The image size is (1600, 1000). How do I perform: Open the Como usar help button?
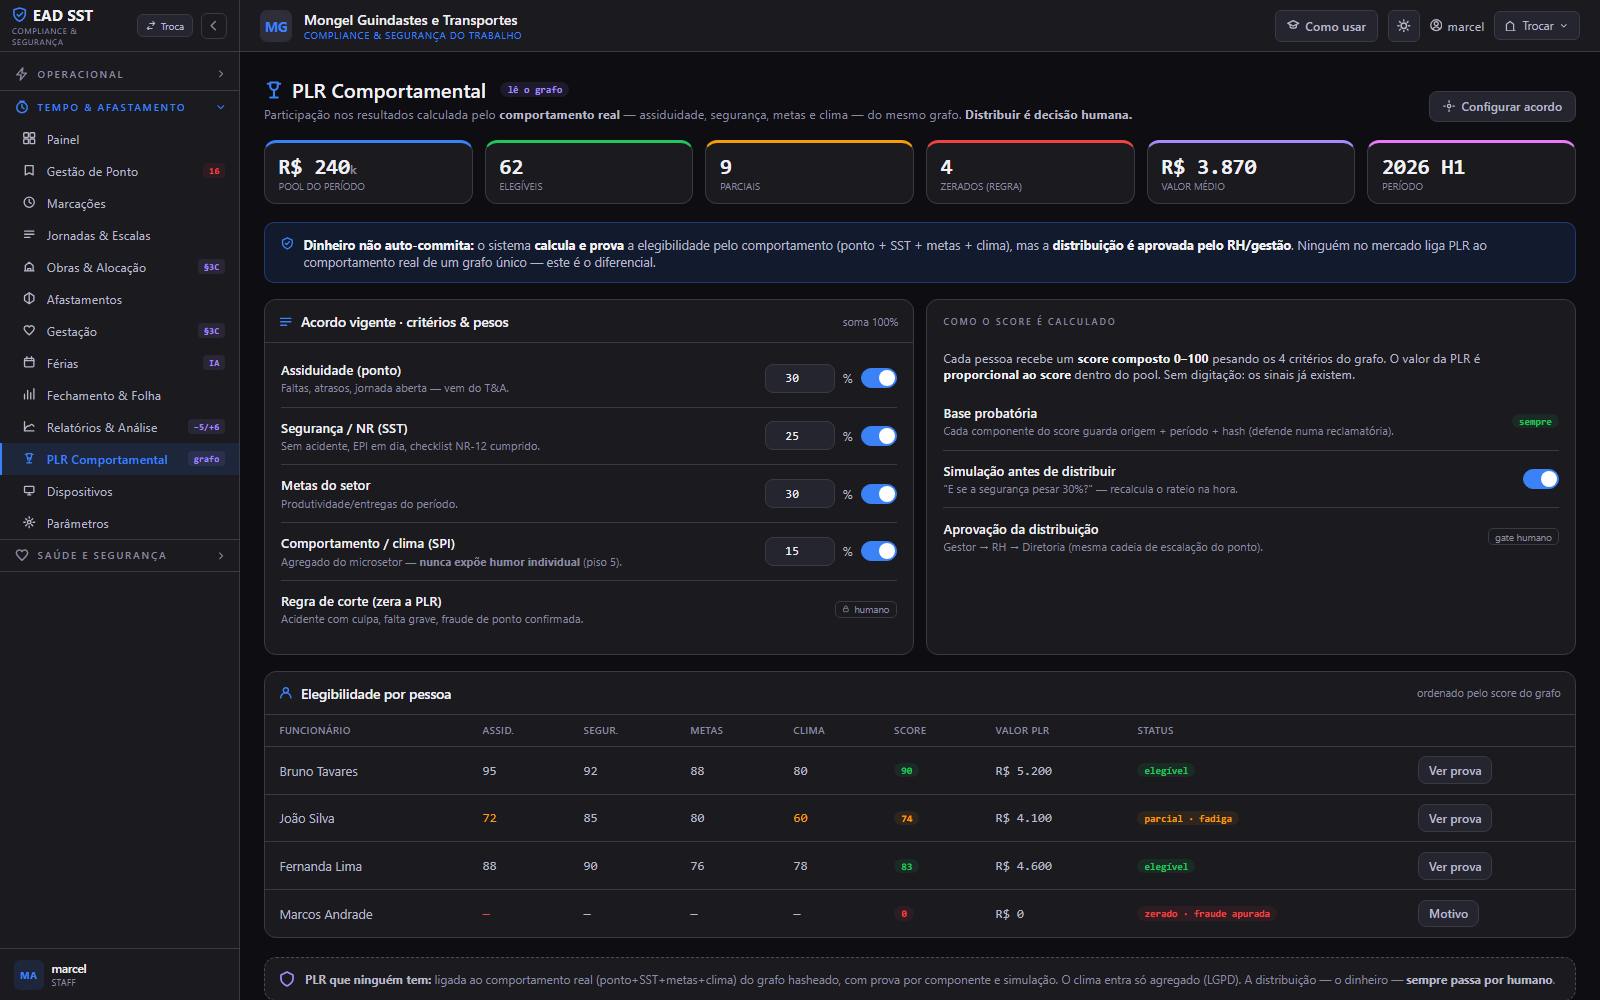(1326, 26)
